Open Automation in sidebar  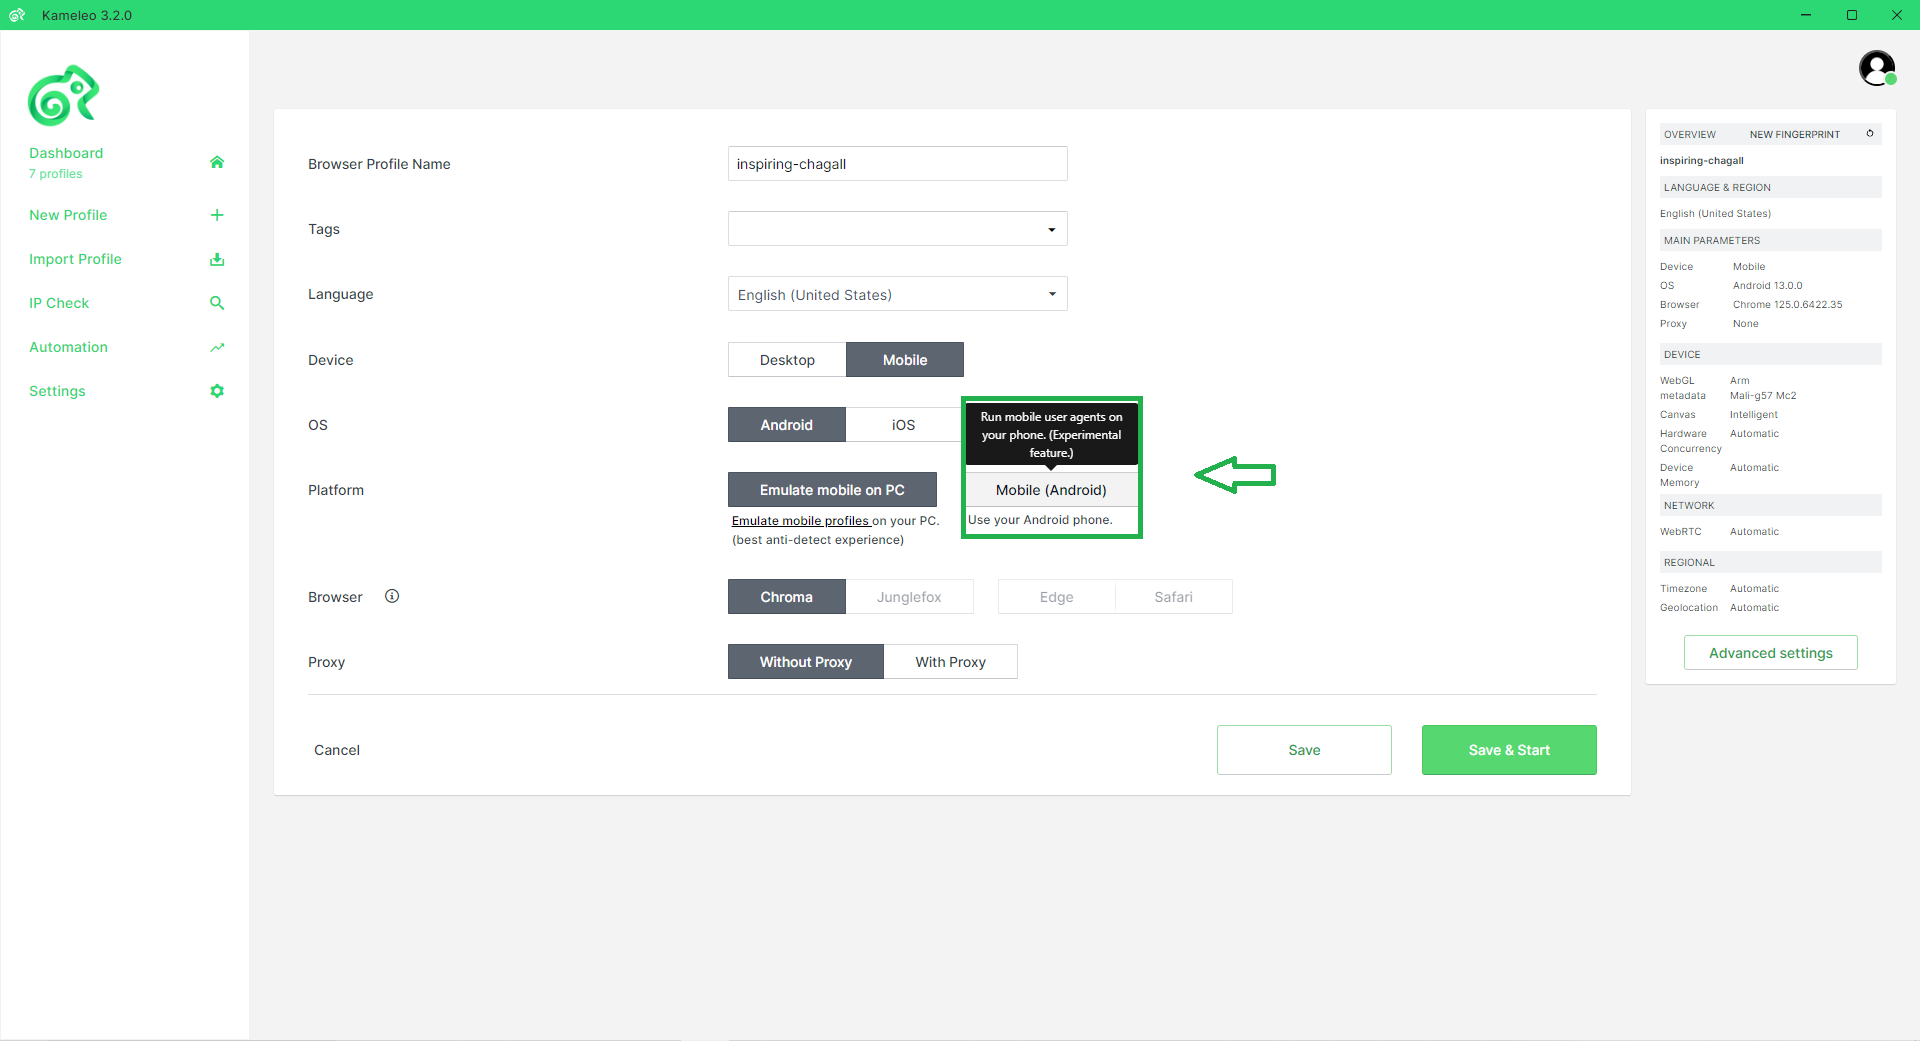click(x=68, y=347)
